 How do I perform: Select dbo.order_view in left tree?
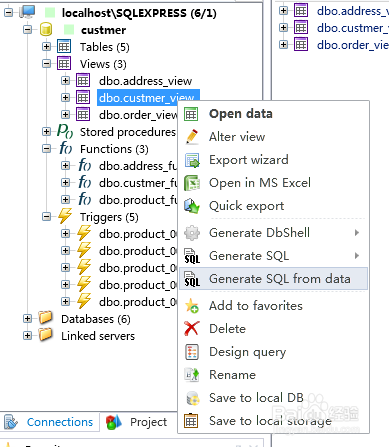(138, 115)
